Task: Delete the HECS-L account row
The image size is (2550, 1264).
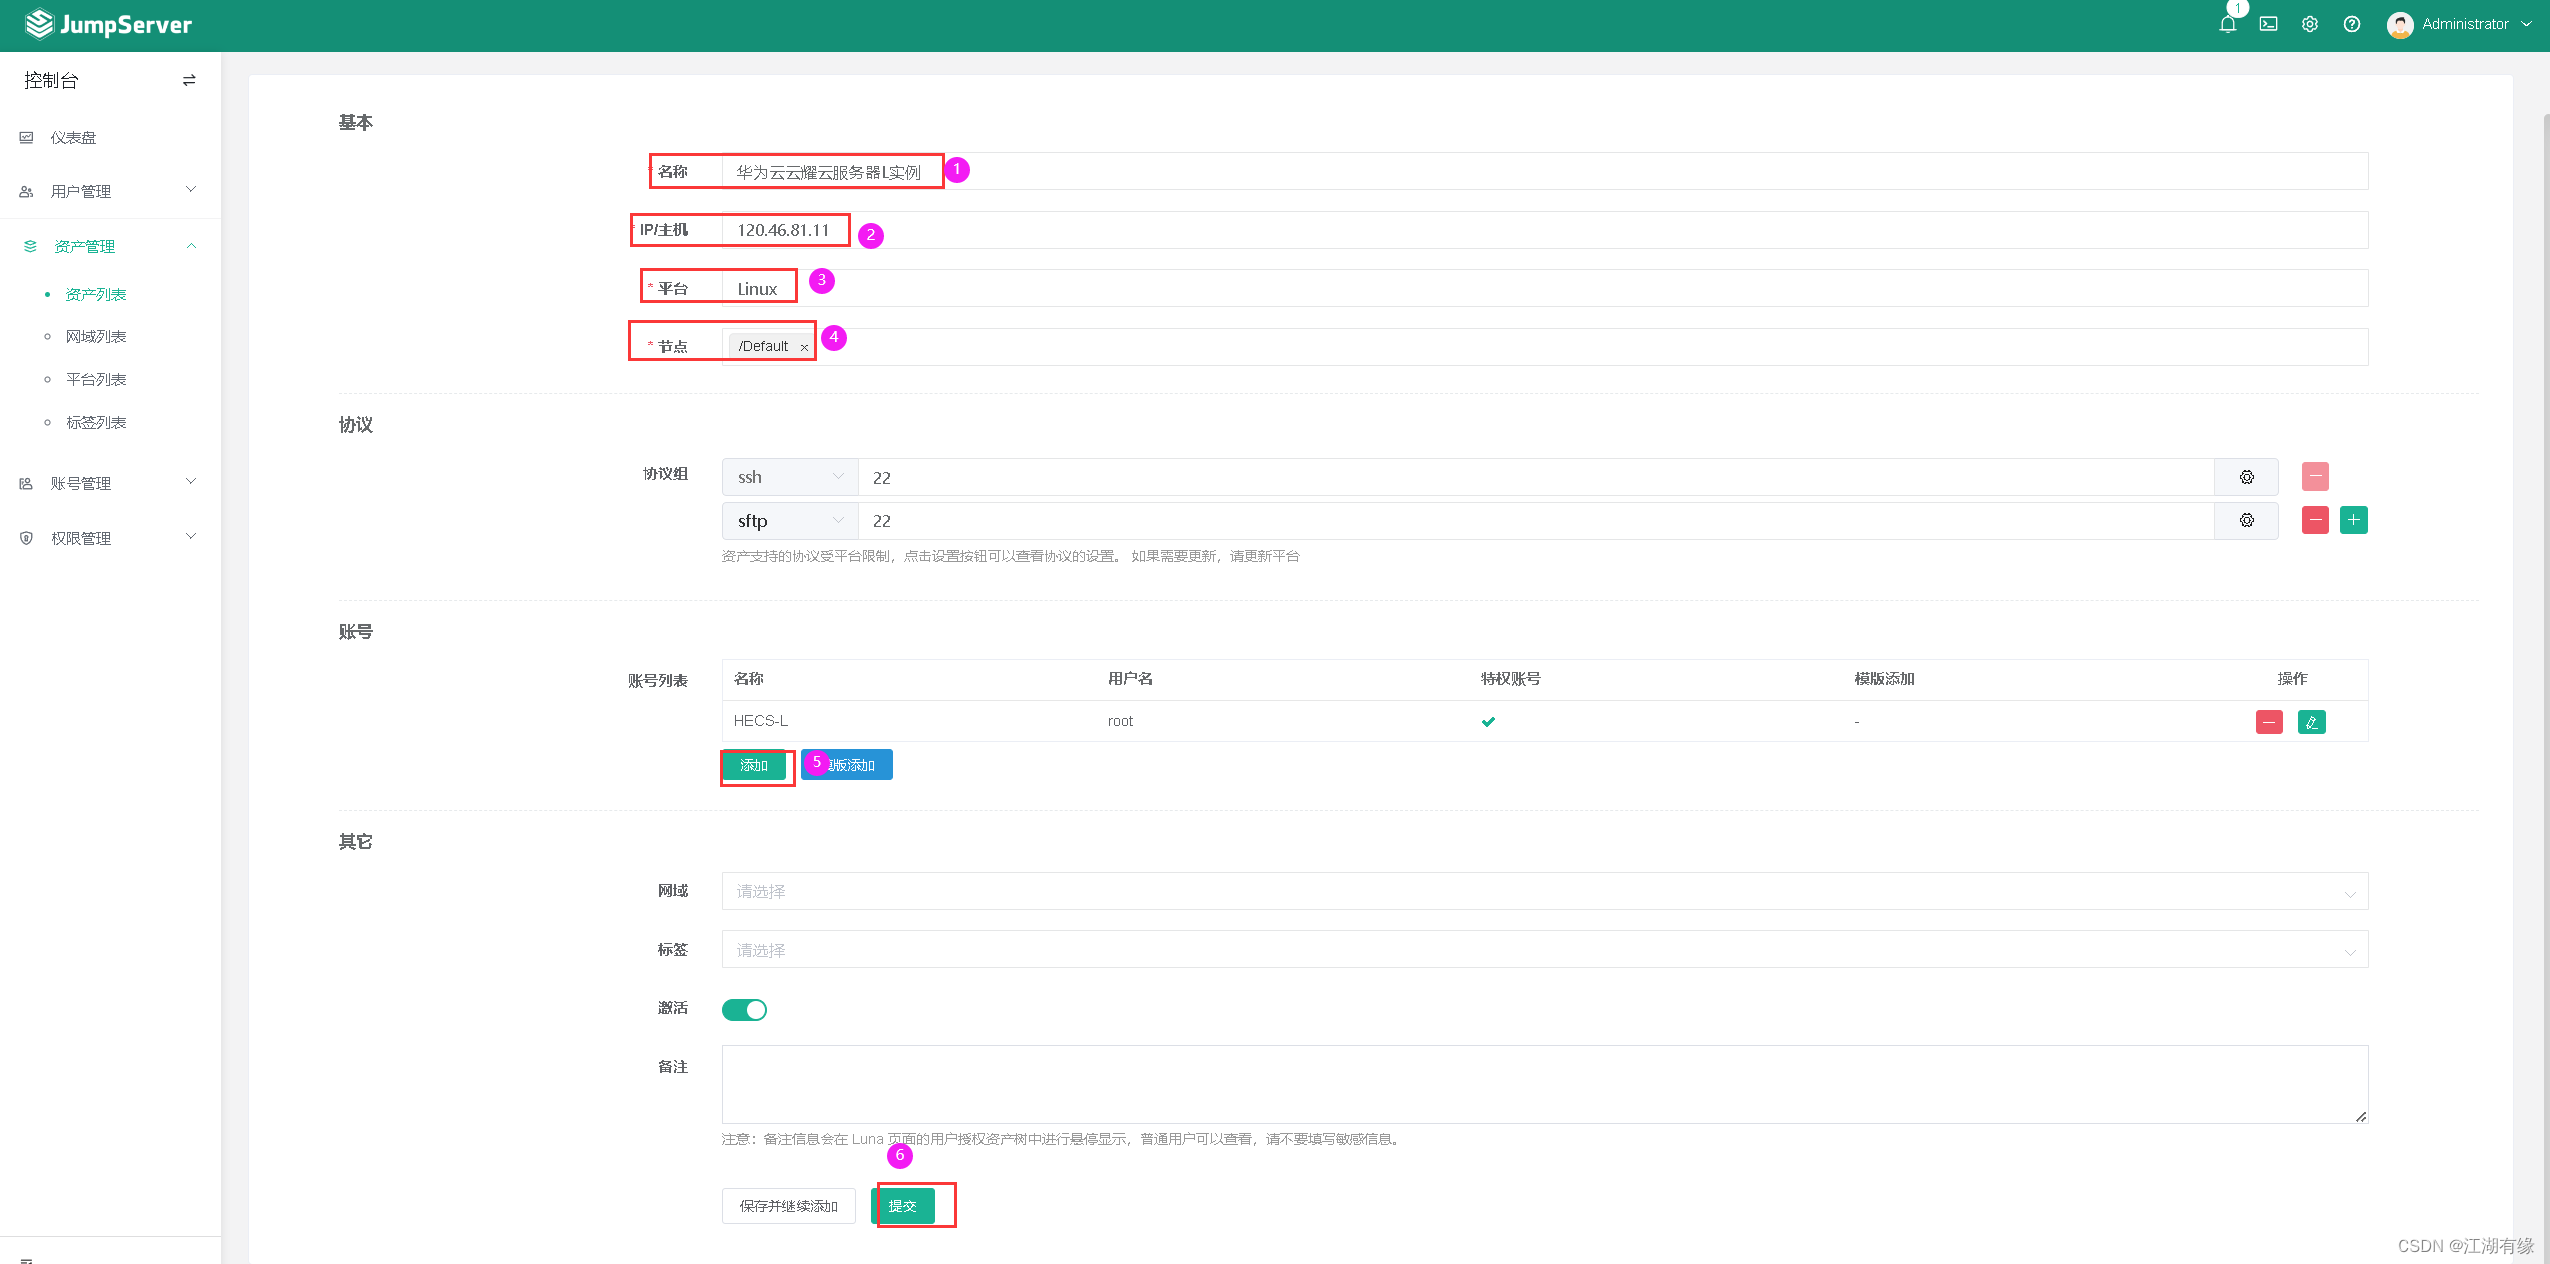Action: click(2269, 722)
